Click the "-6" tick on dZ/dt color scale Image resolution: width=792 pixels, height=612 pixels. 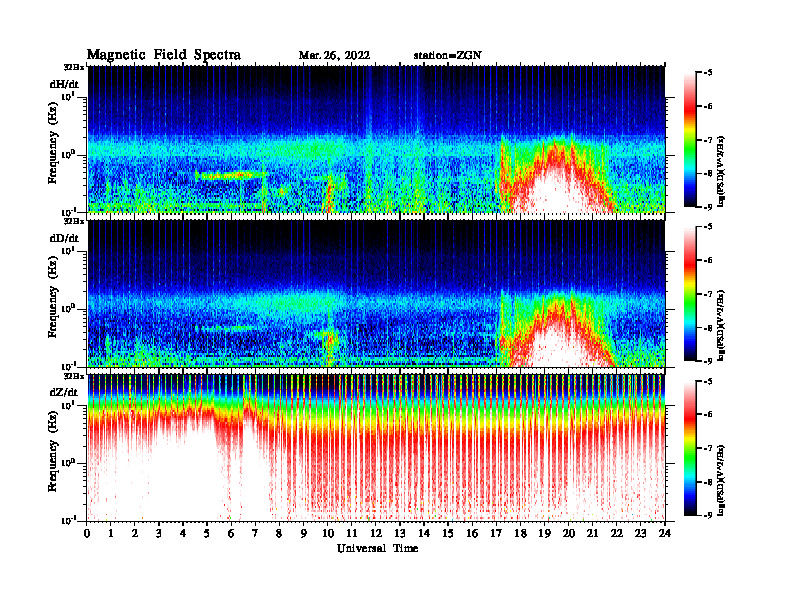coord(708,415)
